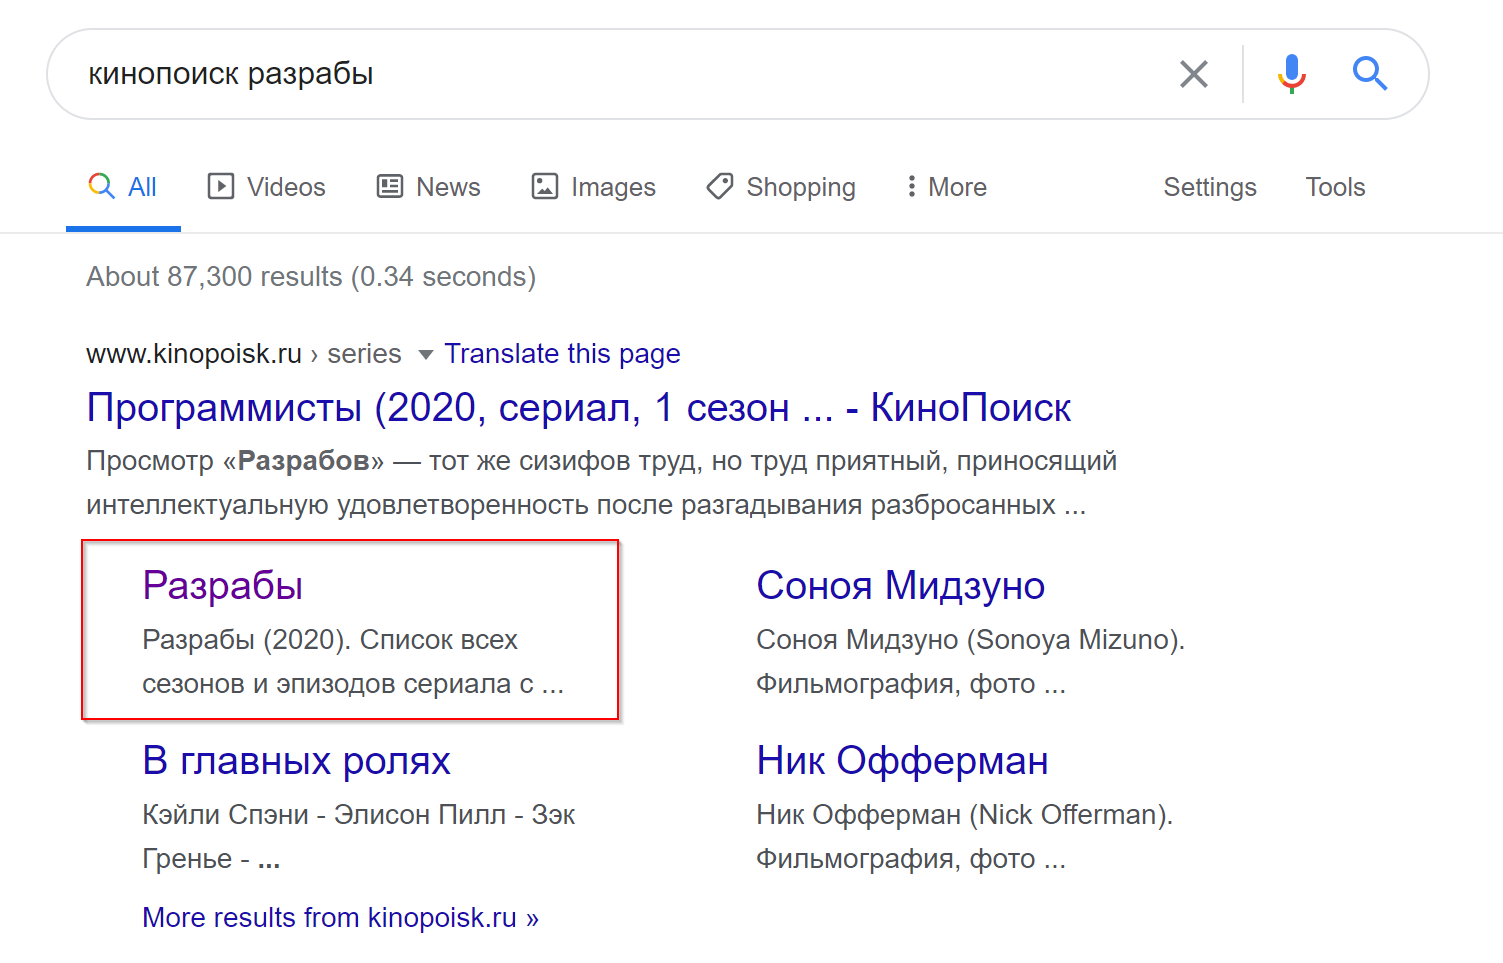Screen dimensions: 1503x963
Task: Click the News newspaper icon
Action: click(x=389, y=187)
